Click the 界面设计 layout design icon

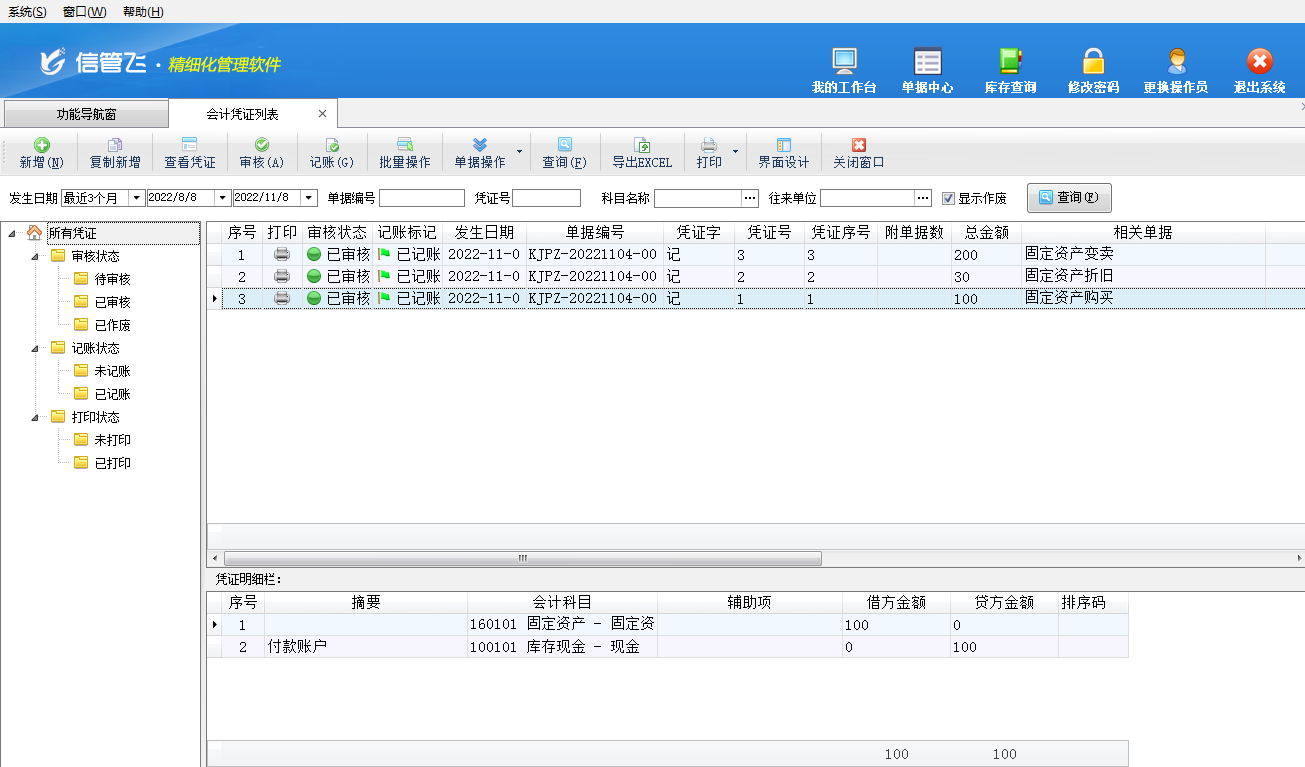click(783, 146)
